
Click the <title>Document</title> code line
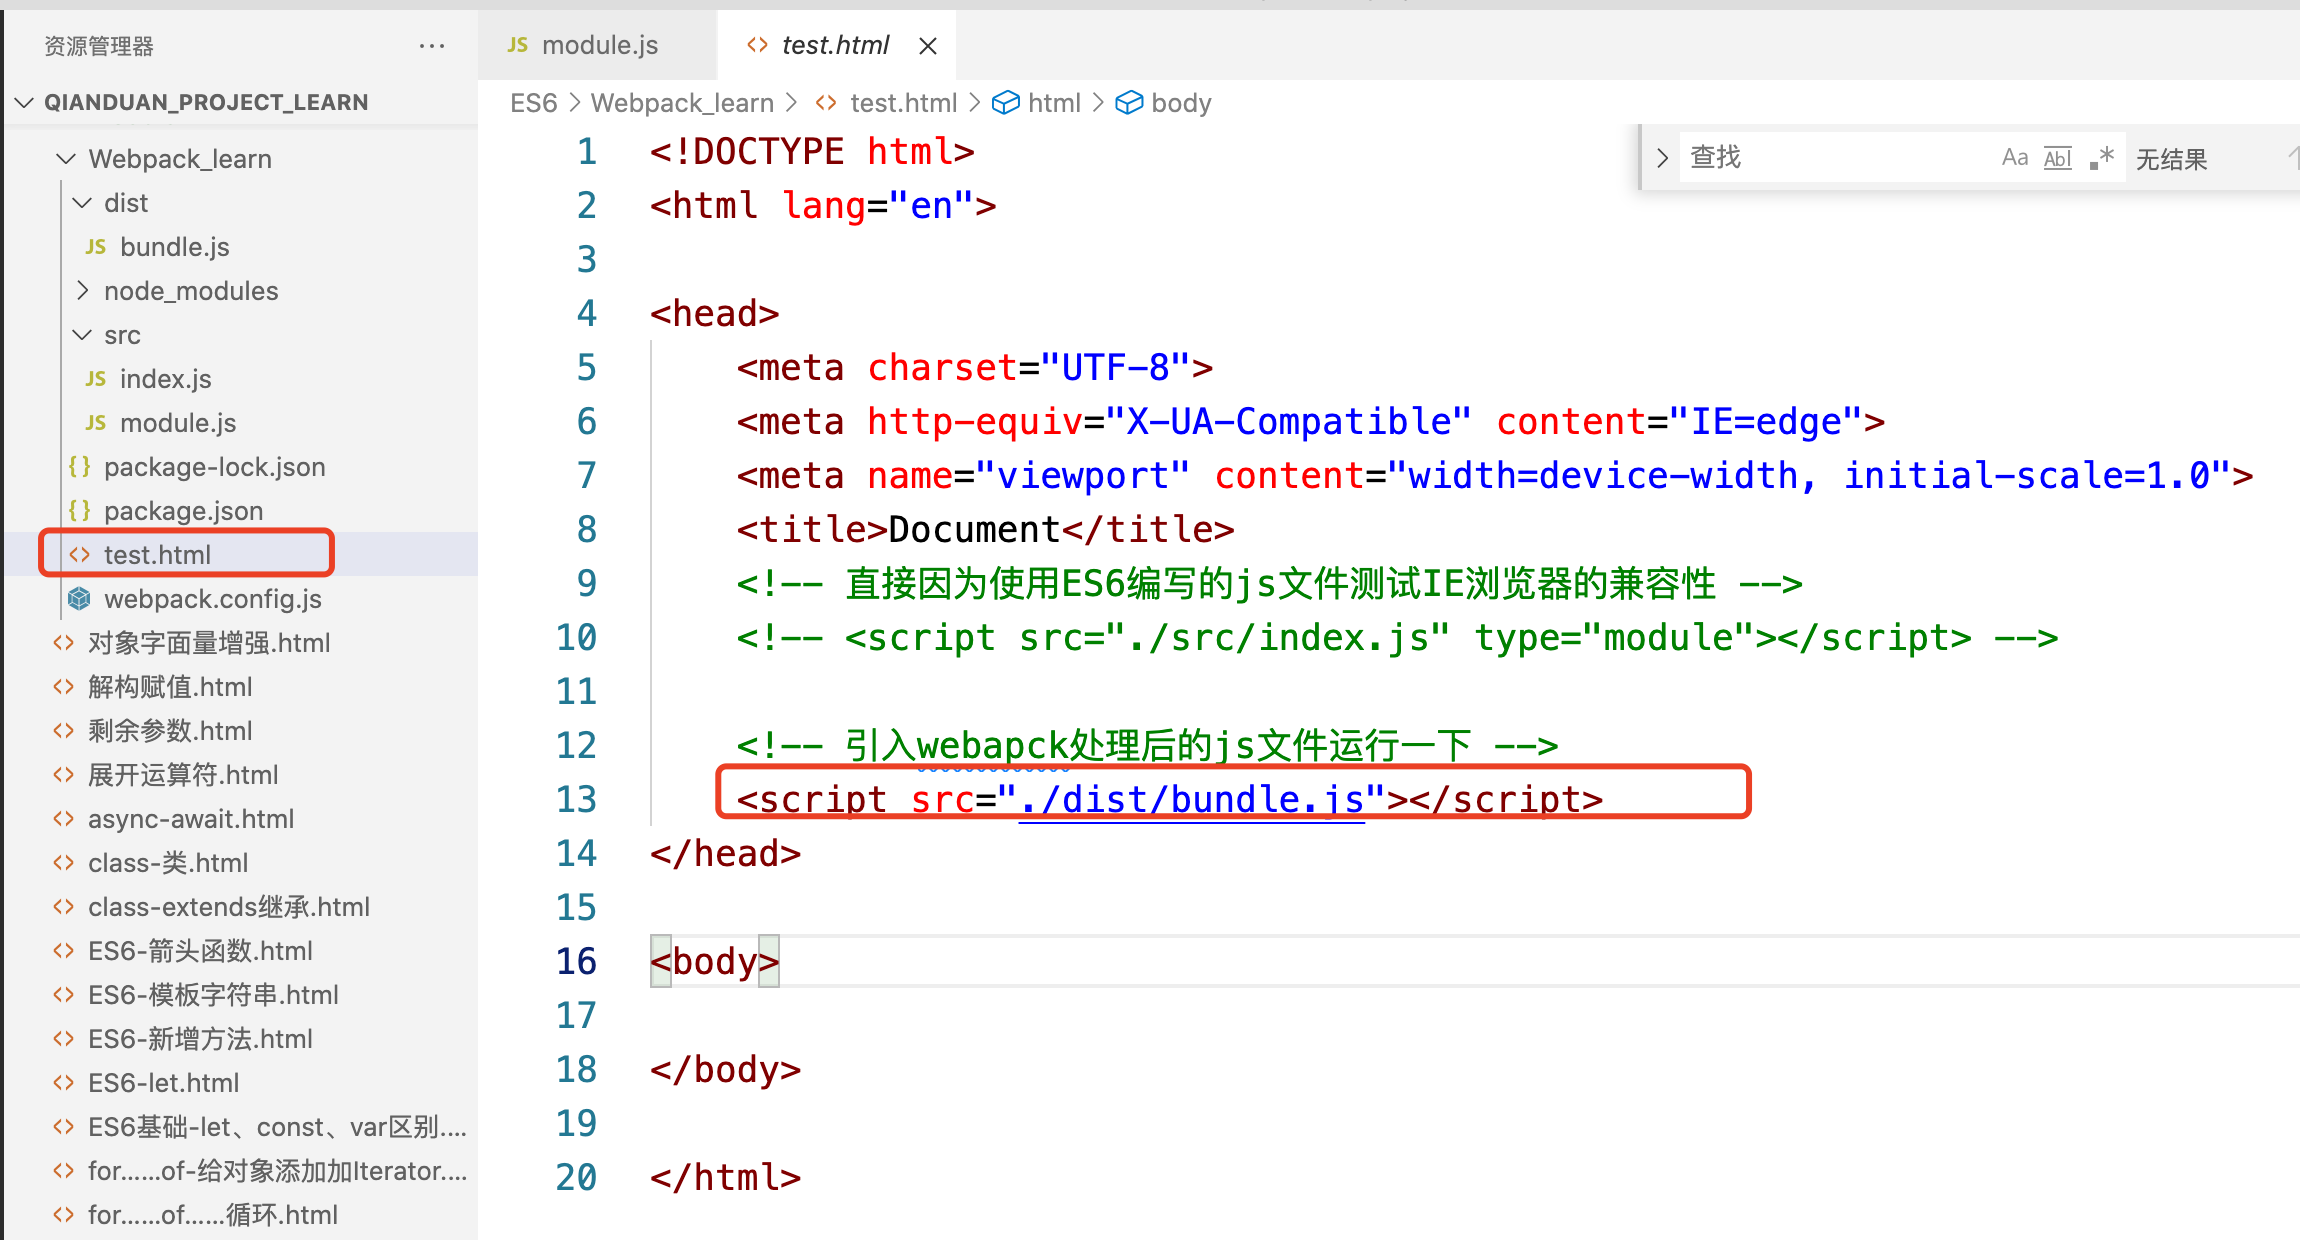click(985, 530)
